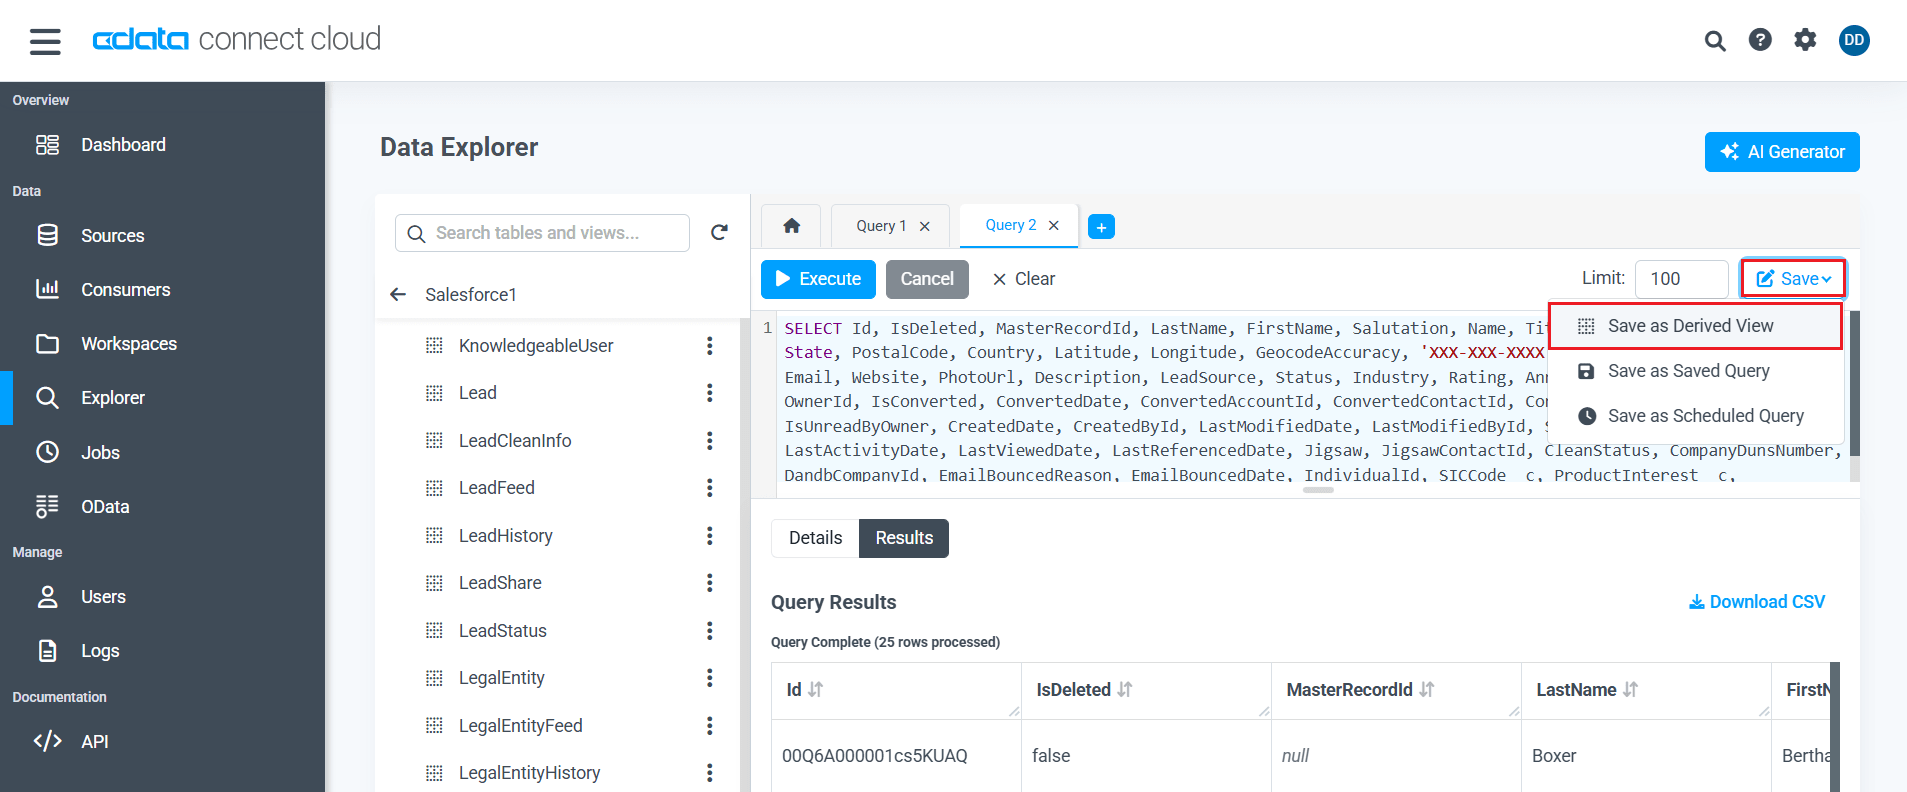Image resolution: width=1907 pixels, height=792 pixels.
Task: Open the Save dropdown button
Action: 1793,279
